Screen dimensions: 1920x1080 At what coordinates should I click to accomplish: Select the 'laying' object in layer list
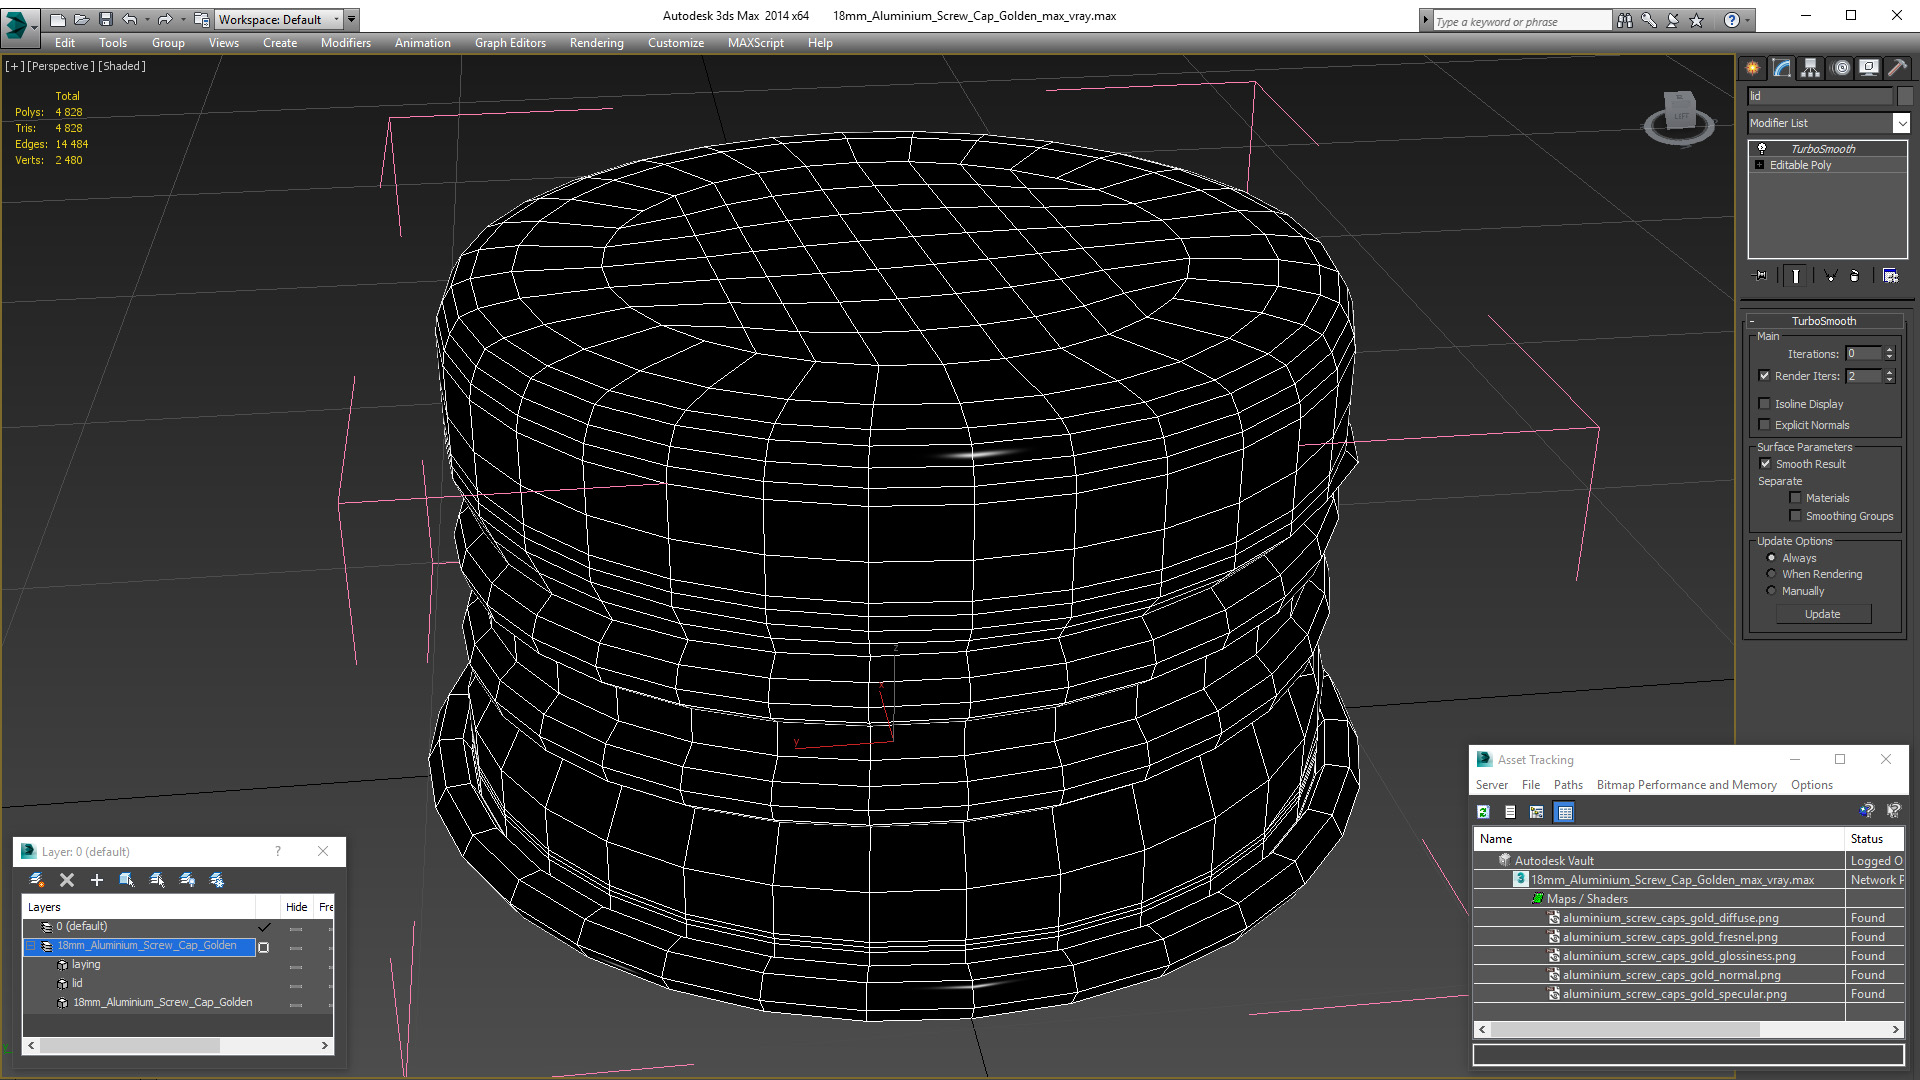[86, 965]
